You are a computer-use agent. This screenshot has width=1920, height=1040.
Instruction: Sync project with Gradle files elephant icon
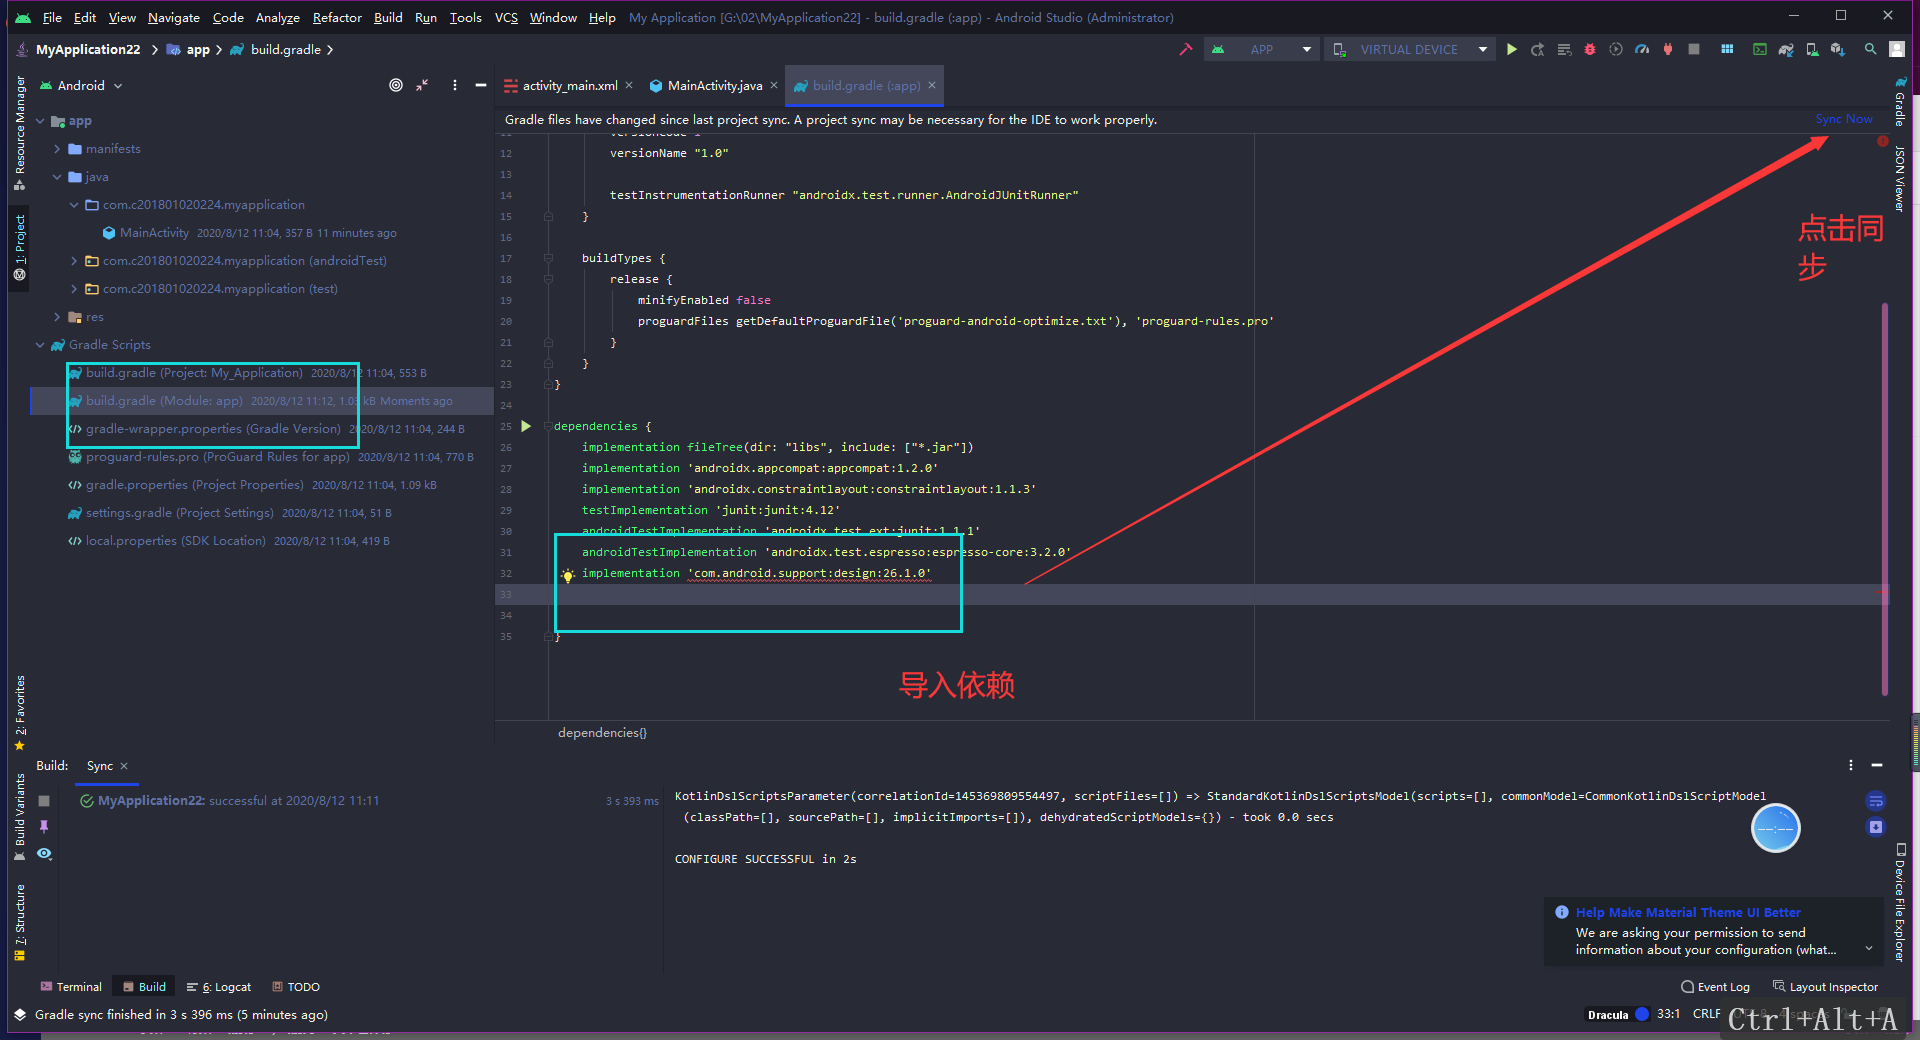(1786, 49)
